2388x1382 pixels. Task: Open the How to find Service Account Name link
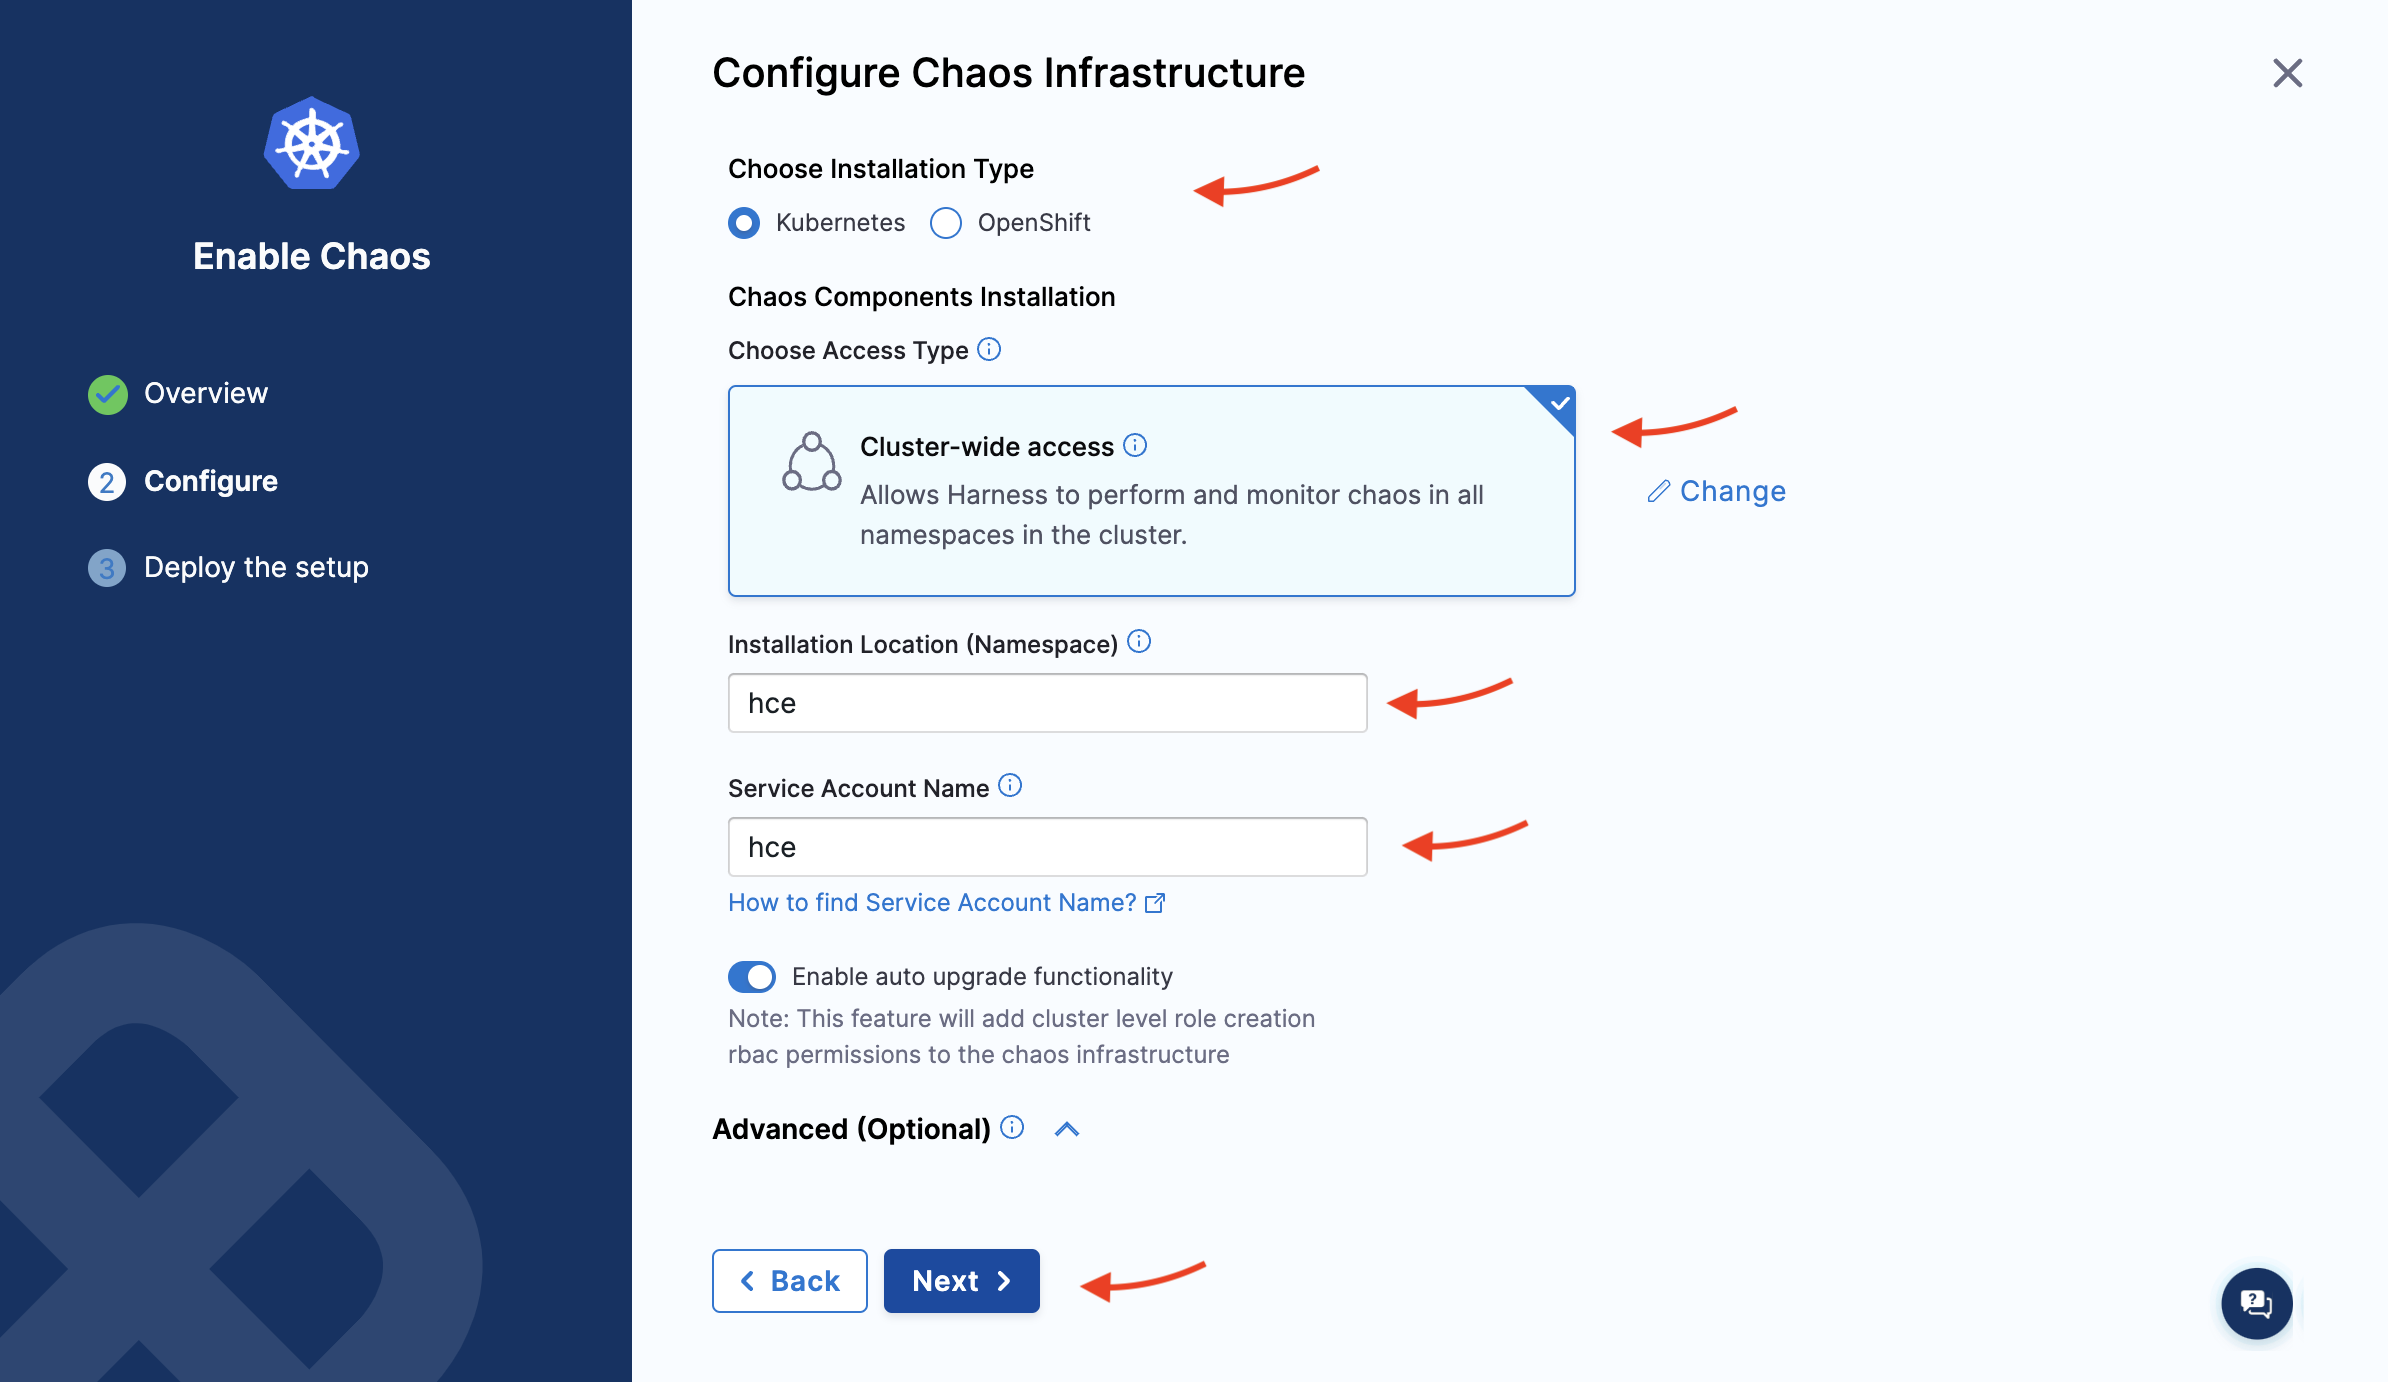click(x=947, y=902)
